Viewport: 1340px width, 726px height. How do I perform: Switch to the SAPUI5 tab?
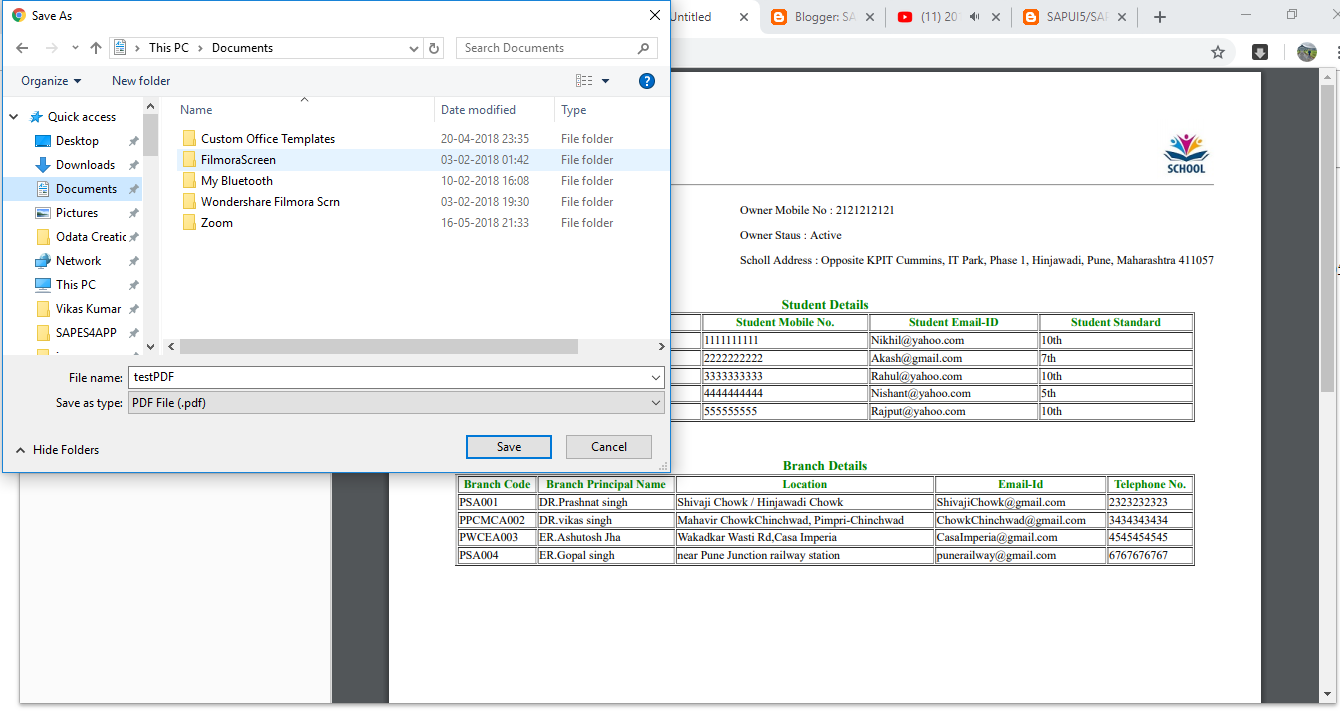click(1075, 17)
